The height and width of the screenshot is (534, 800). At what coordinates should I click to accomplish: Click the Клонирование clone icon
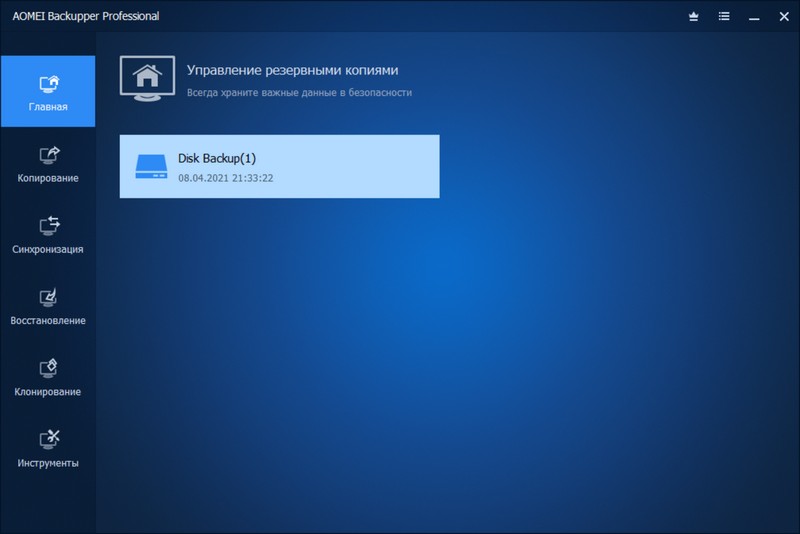tap(48, 368)
